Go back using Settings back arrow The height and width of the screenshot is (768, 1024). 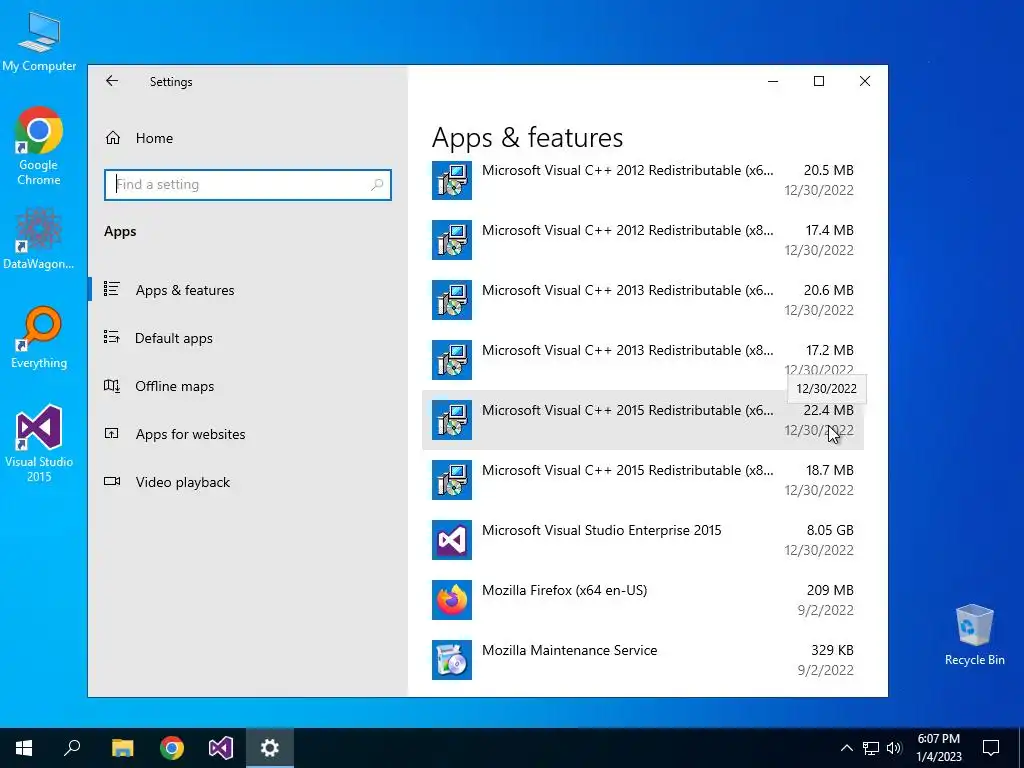[112, 81]
